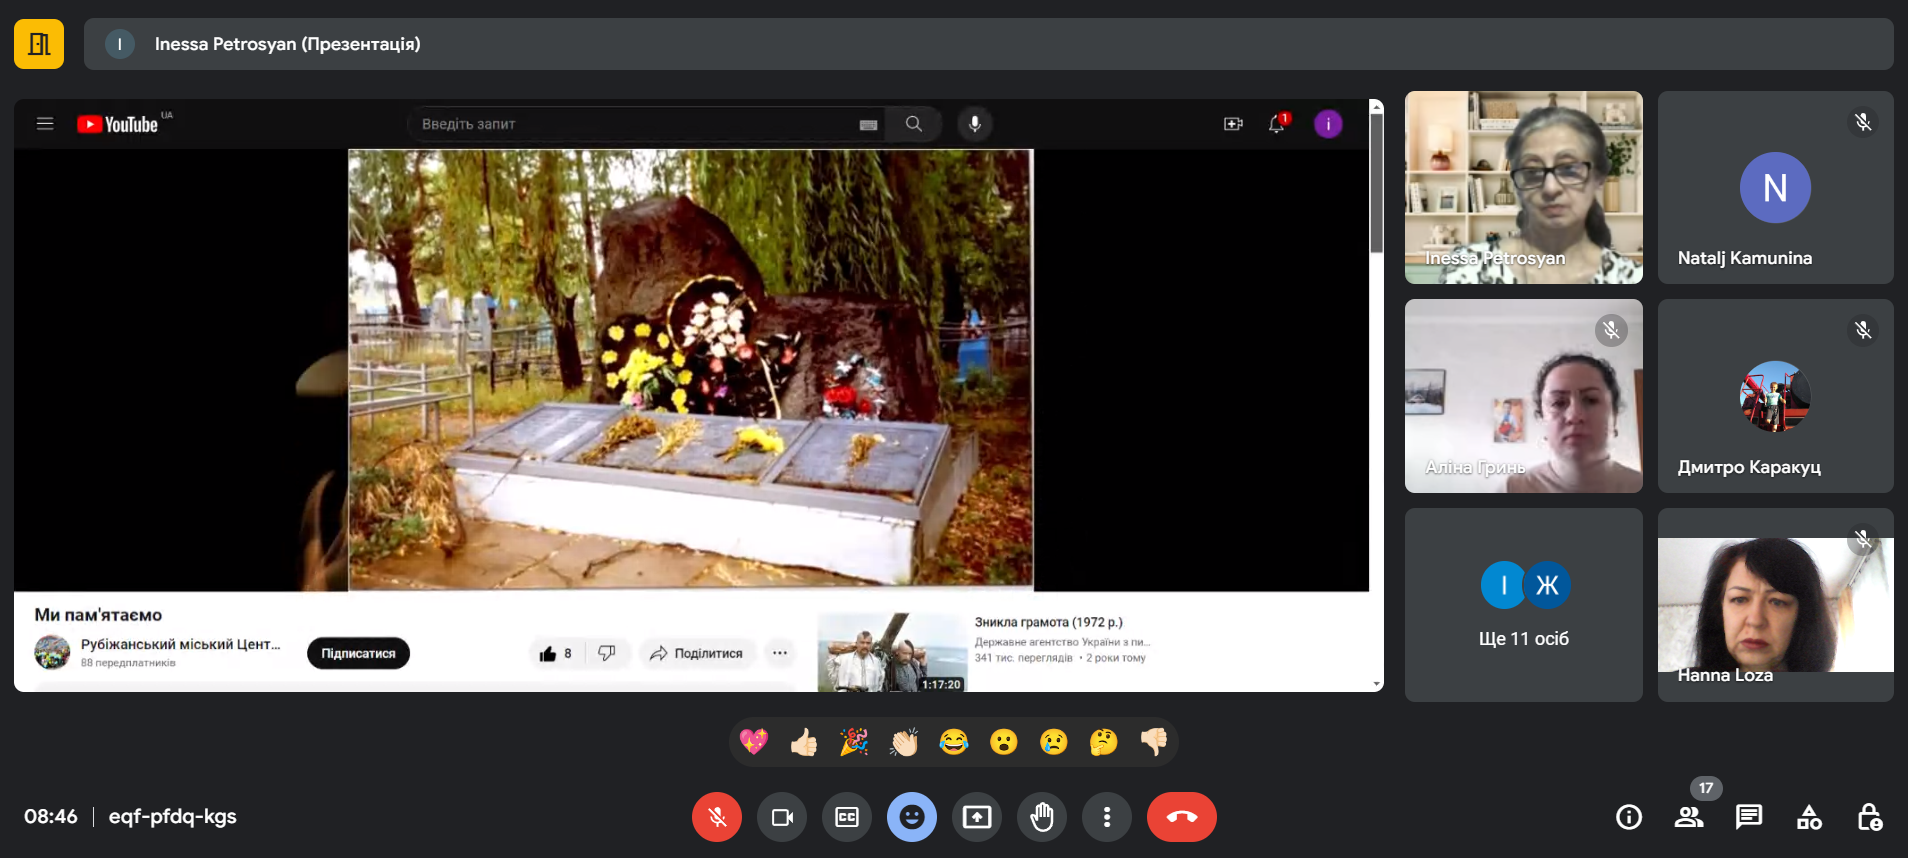Unmute the microphone
This screenshot has width=1908, height=858.
pyautogui.click(x=717, y=817)
